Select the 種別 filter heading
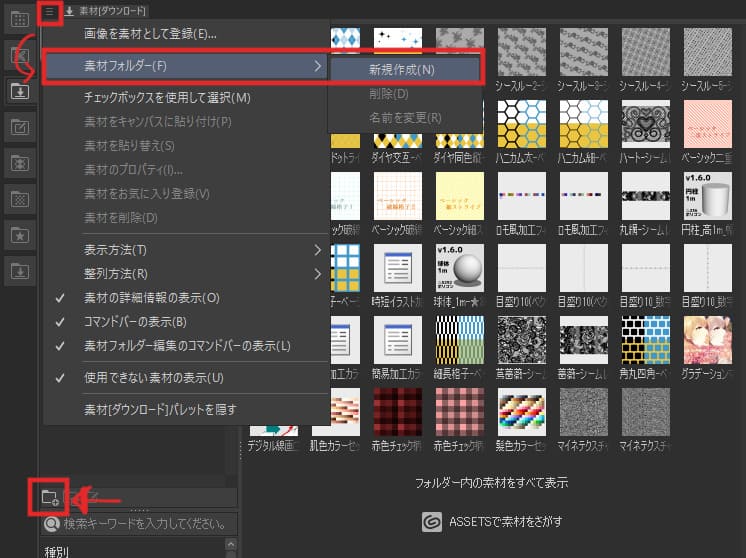746x558 pixels. (x=57, y=552)
